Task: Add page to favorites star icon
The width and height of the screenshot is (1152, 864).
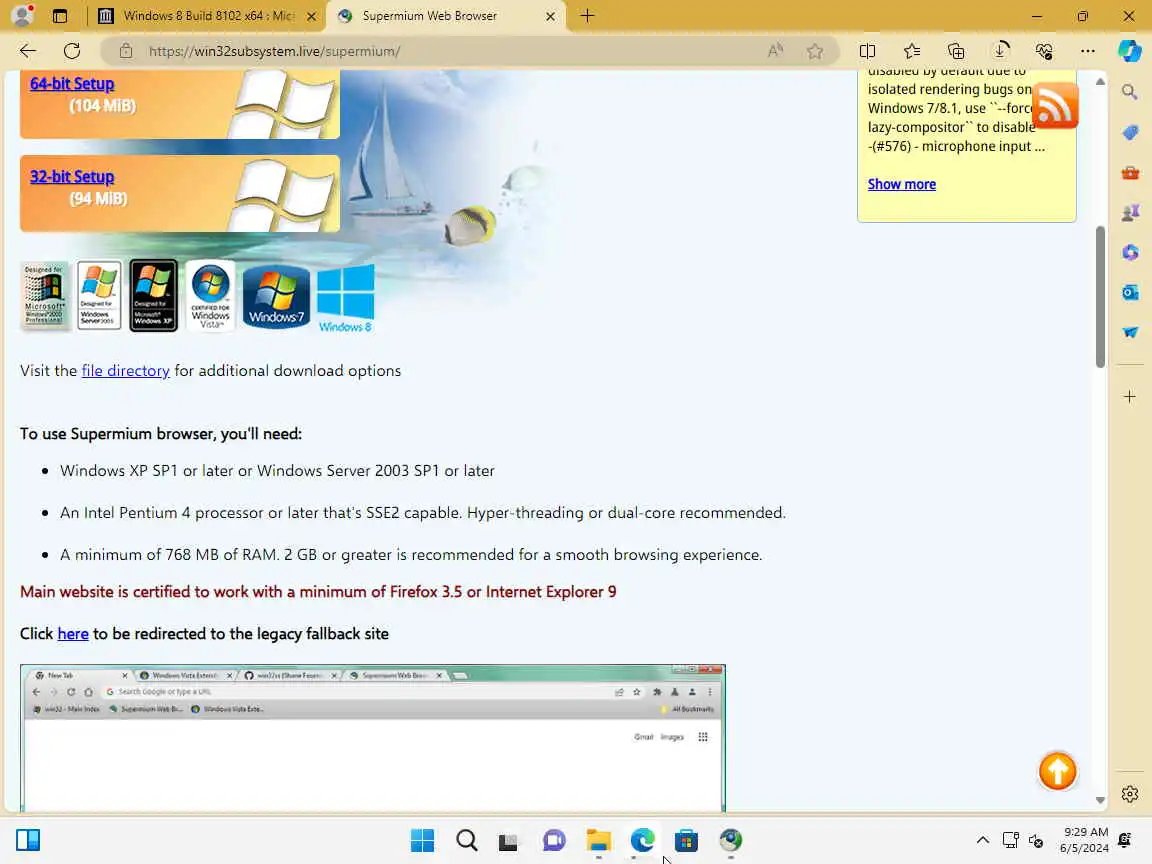Action: pos(815,51)
